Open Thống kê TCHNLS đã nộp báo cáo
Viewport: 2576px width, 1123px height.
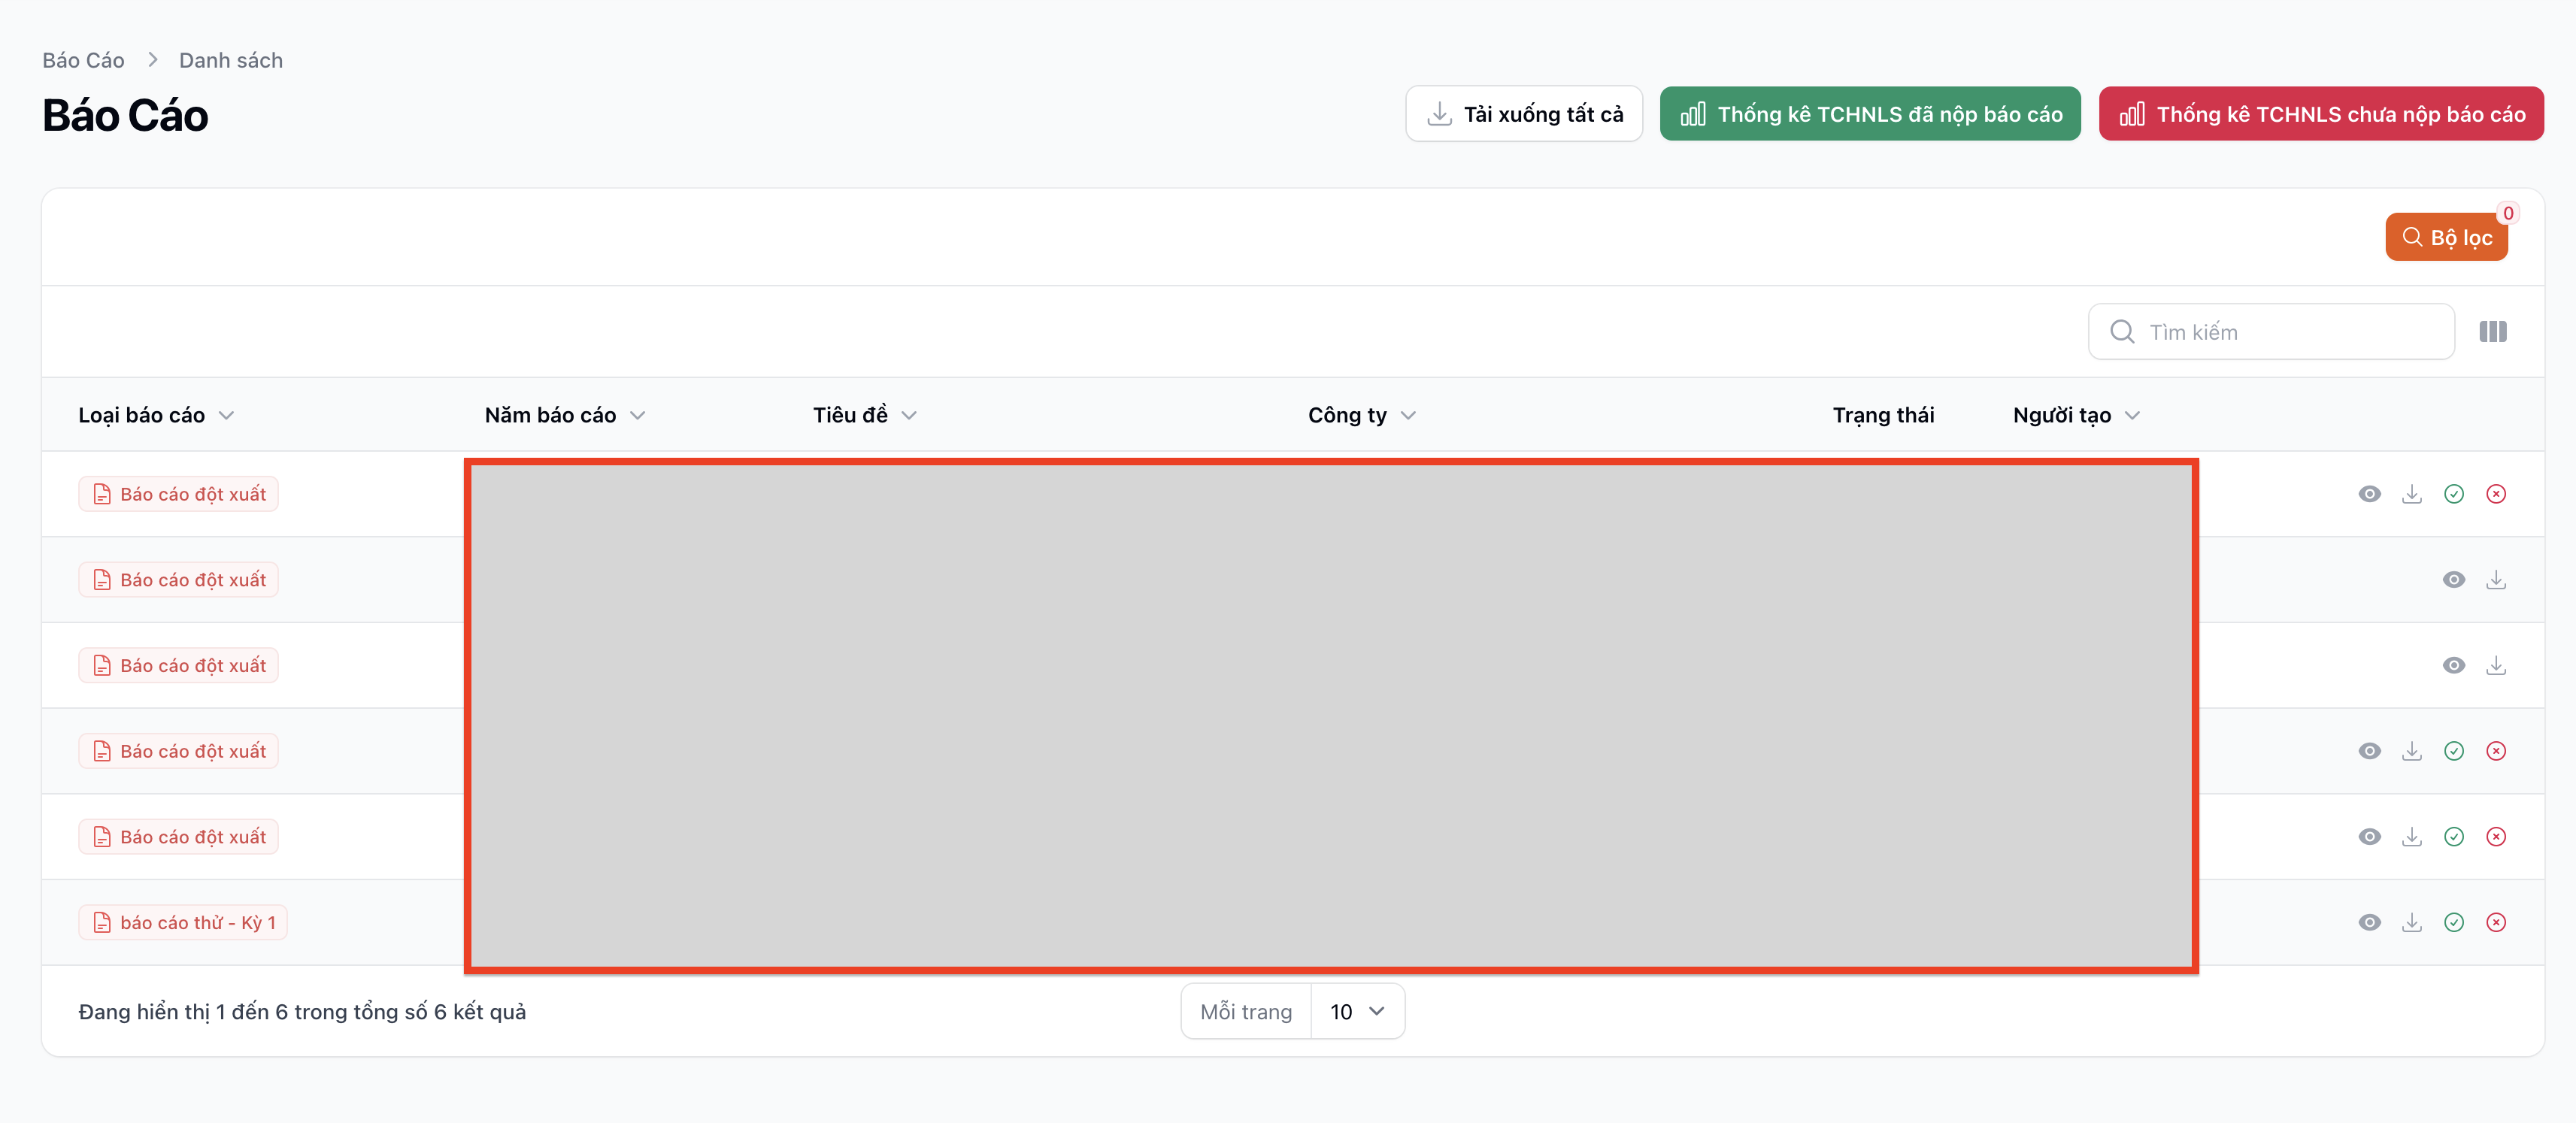[1869, 114]
